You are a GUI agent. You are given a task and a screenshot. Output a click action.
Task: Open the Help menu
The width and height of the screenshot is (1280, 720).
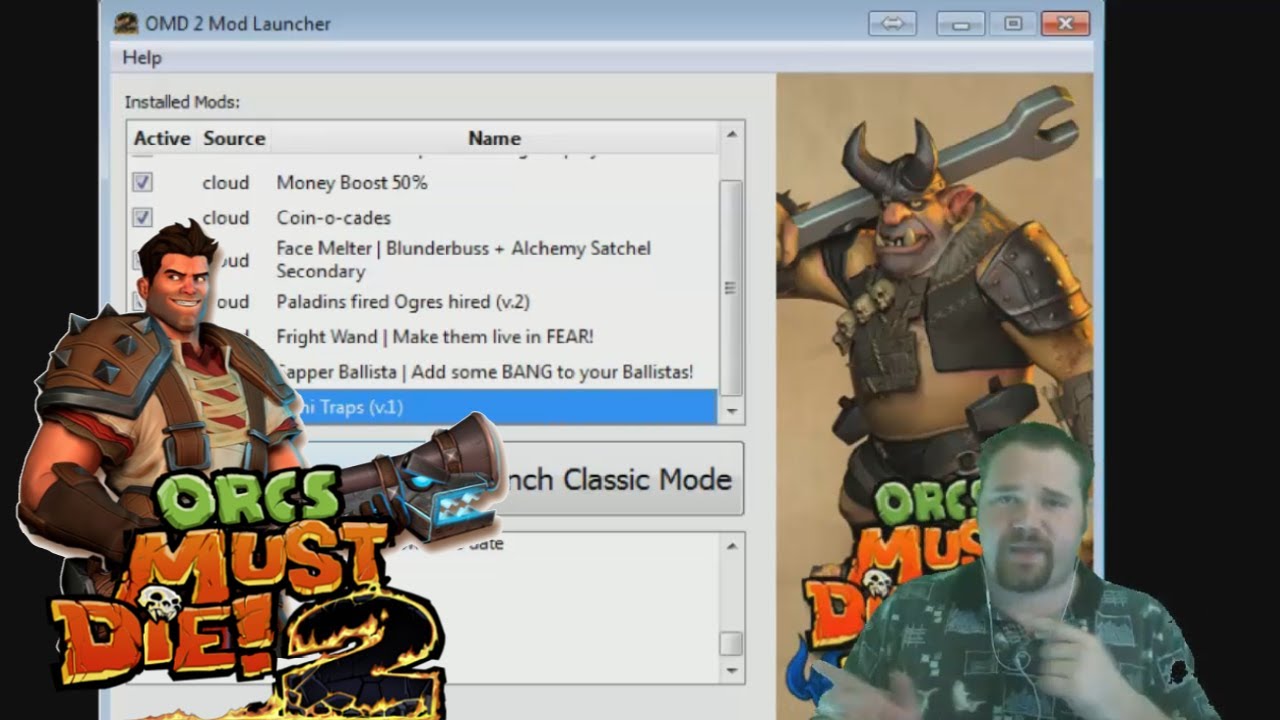coord(142,58)
